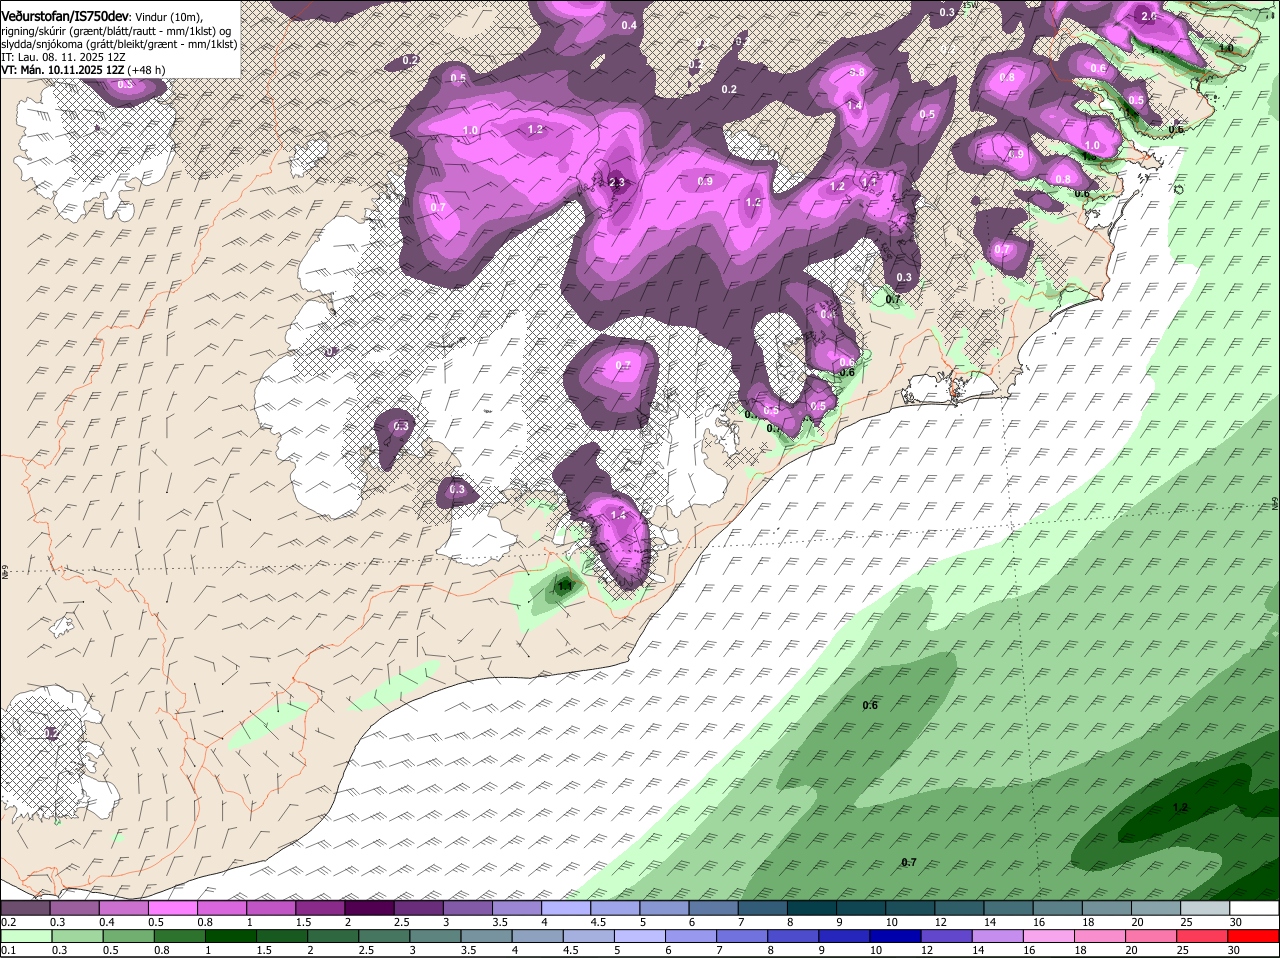Click the 2.6 snowfall value near the top edge
Image resolution: width=1280 pixels, height=958 pixels.
(1149, 16)
